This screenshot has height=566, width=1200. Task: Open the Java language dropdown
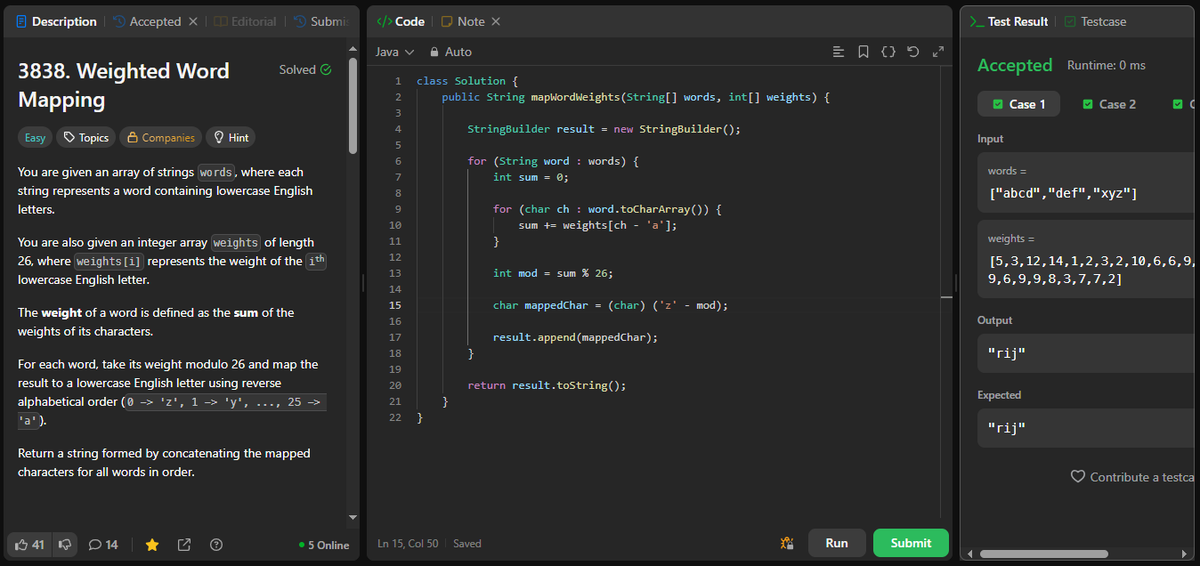click(394, 52)
